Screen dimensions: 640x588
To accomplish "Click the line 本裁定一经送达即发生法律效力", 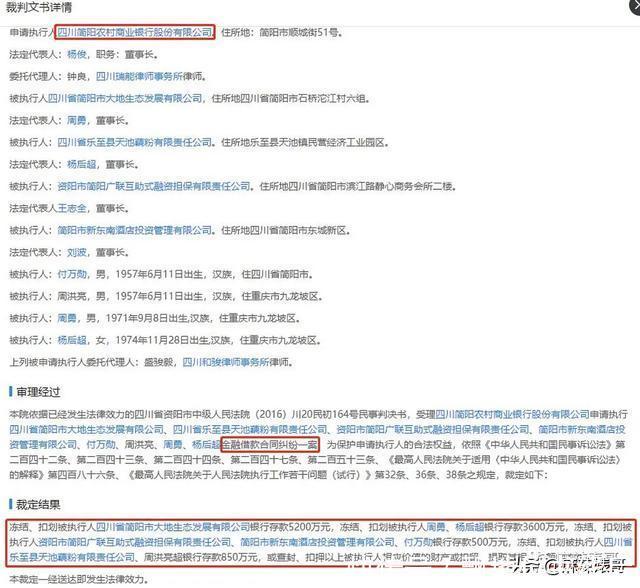I will tap(77, 579).
